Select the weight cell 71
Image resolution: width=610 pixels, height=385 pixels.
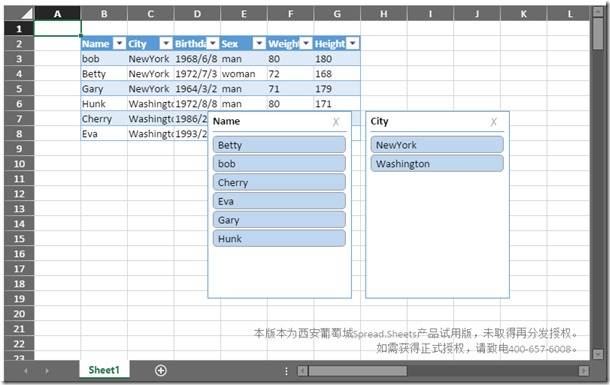291,89
